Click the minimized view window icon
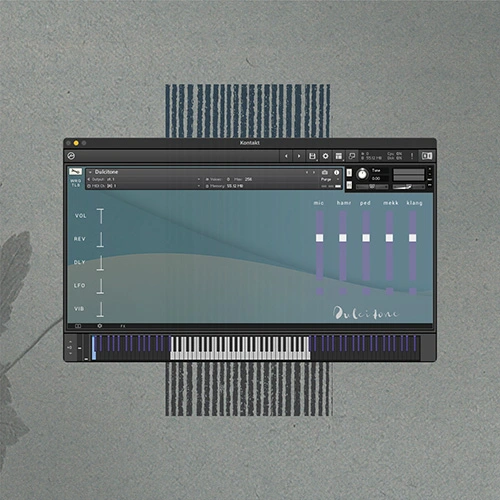 (352, 156)
